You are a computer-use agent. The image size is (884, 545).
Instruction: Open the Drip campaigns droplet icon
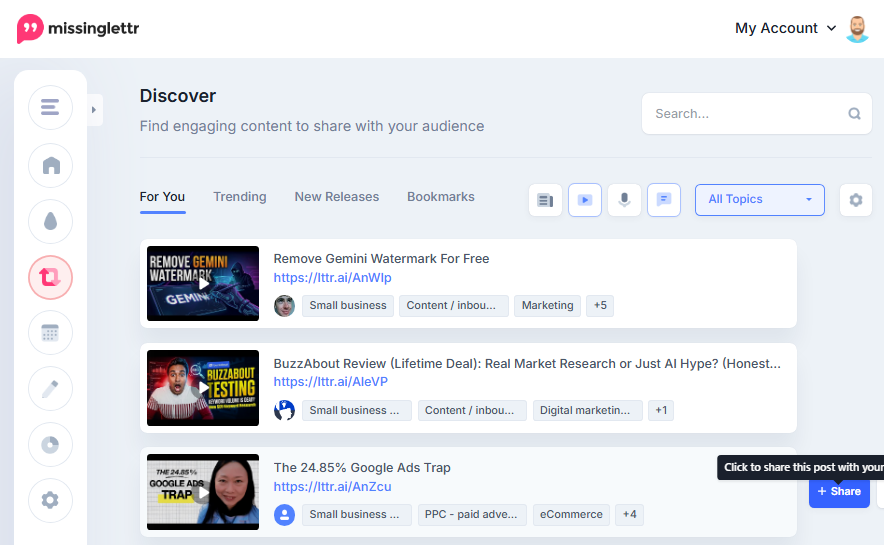50,221
